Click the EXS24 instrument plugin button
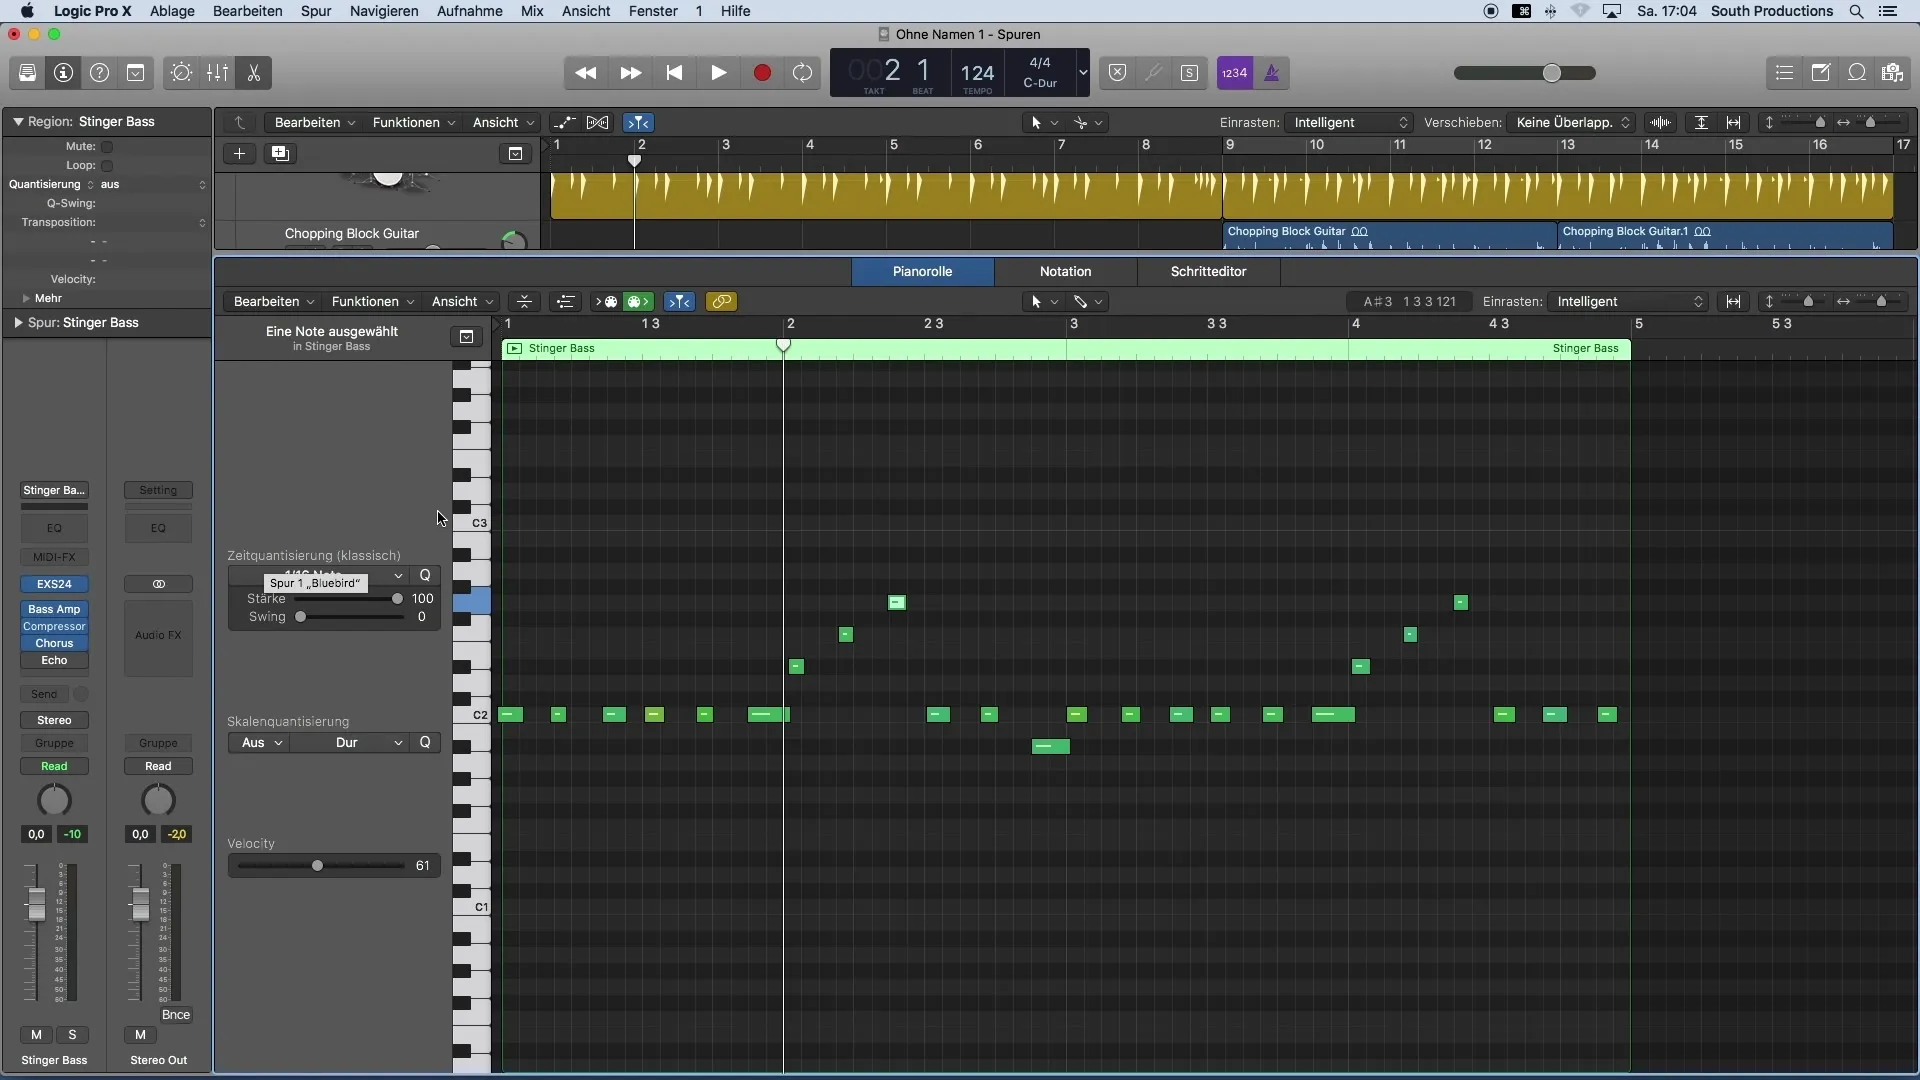 click(54, 583)
